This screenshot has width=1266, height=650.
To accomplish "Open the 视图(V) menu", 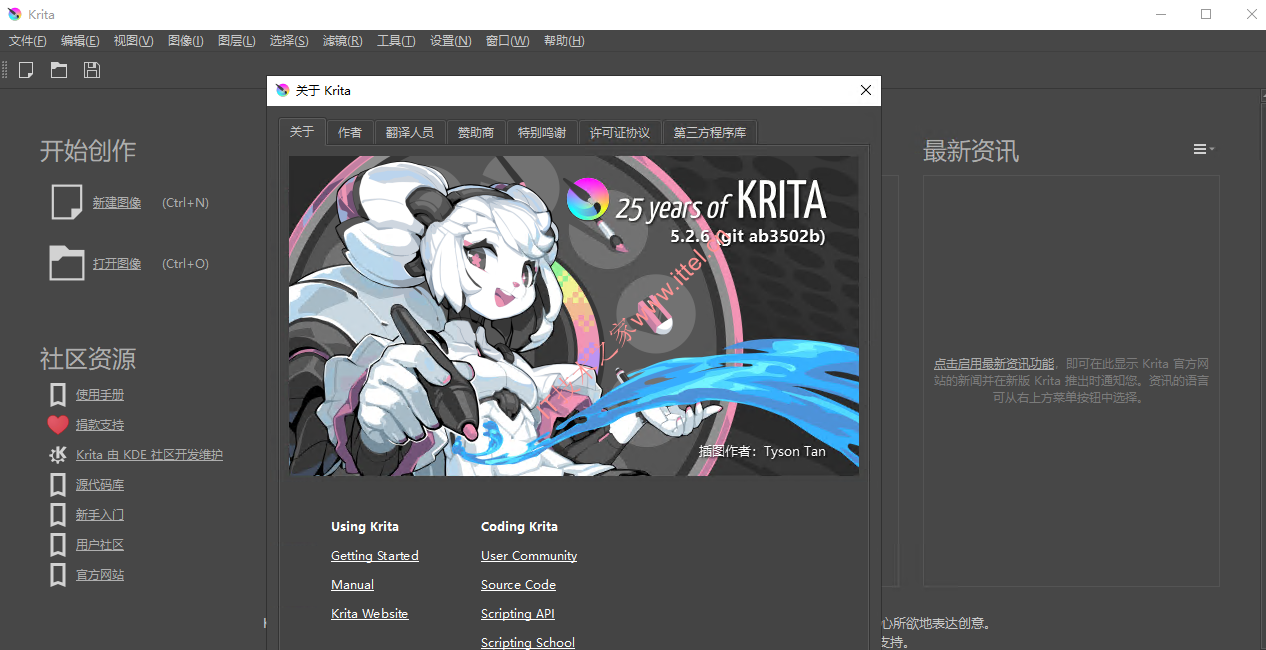I will [x=134, y=41].
